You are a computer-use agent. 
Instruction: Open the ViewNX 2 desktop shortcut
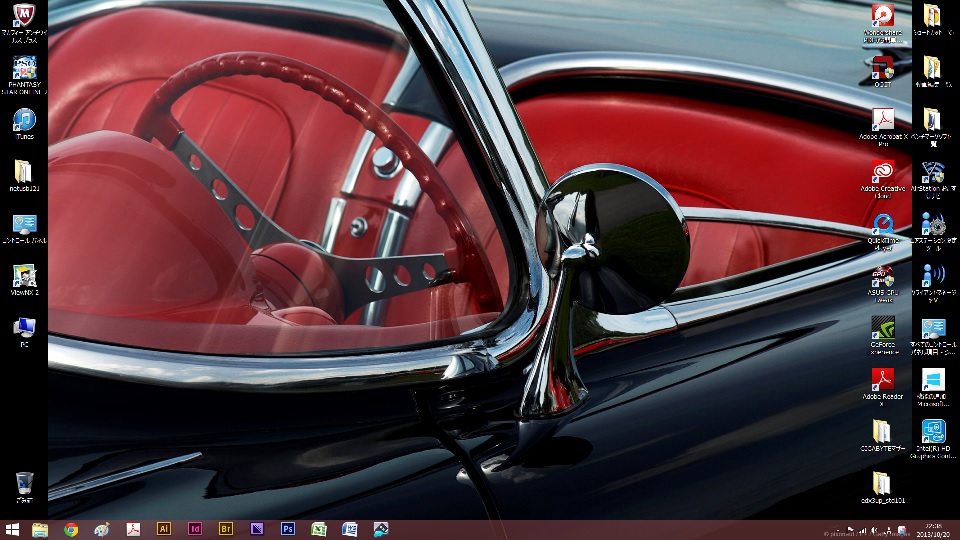[24, 276]
